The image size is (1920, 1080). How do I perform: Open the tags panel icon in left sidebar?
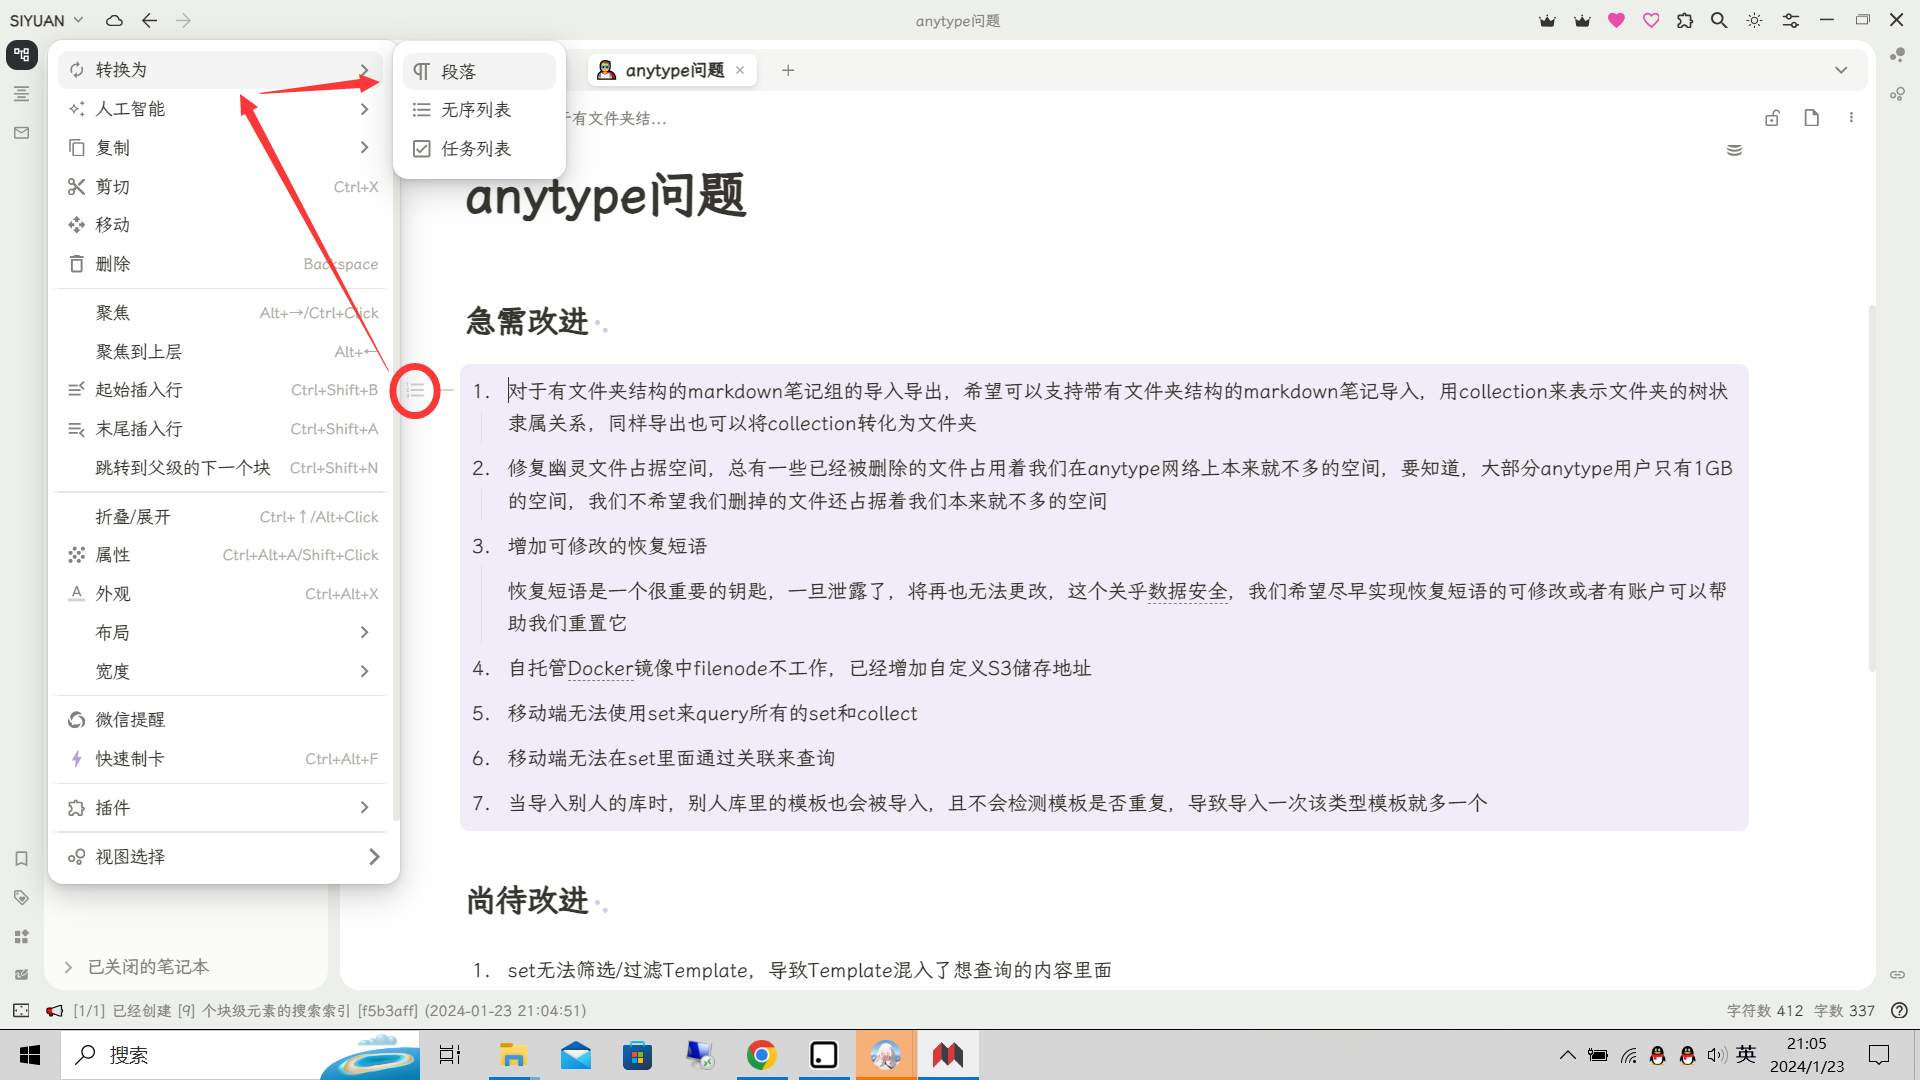21,898
